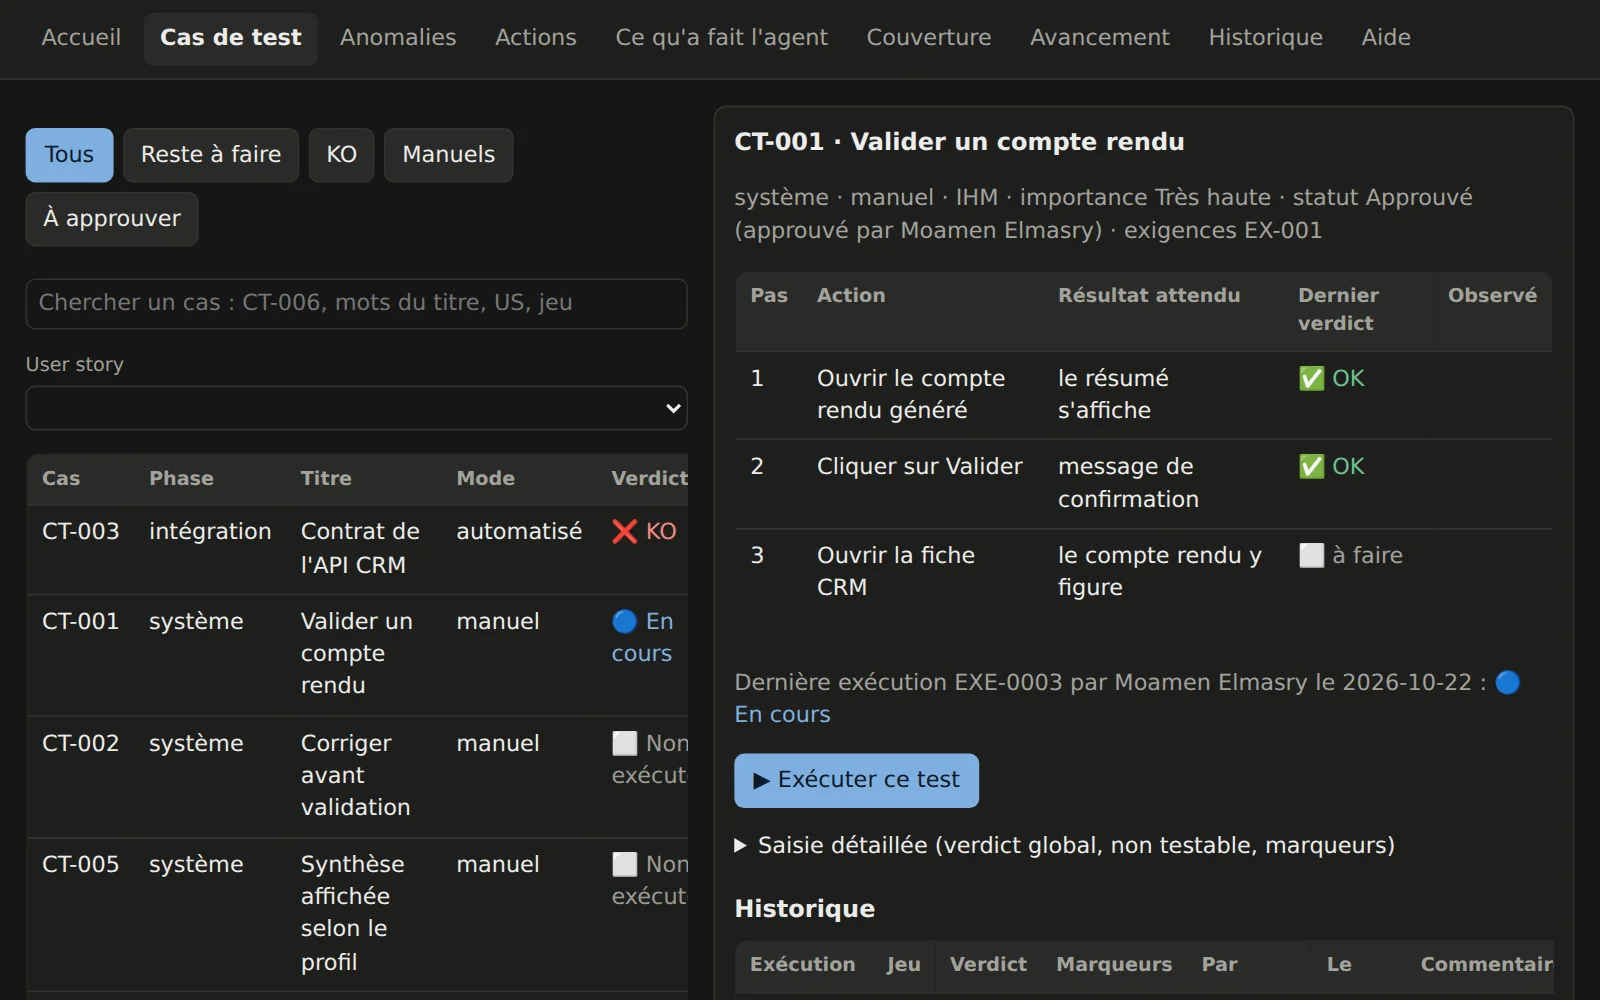Viewport: 1600px width, 1000px height.
Task: Click the Cliquer sur Valider step action
Action: click(920, 467)
